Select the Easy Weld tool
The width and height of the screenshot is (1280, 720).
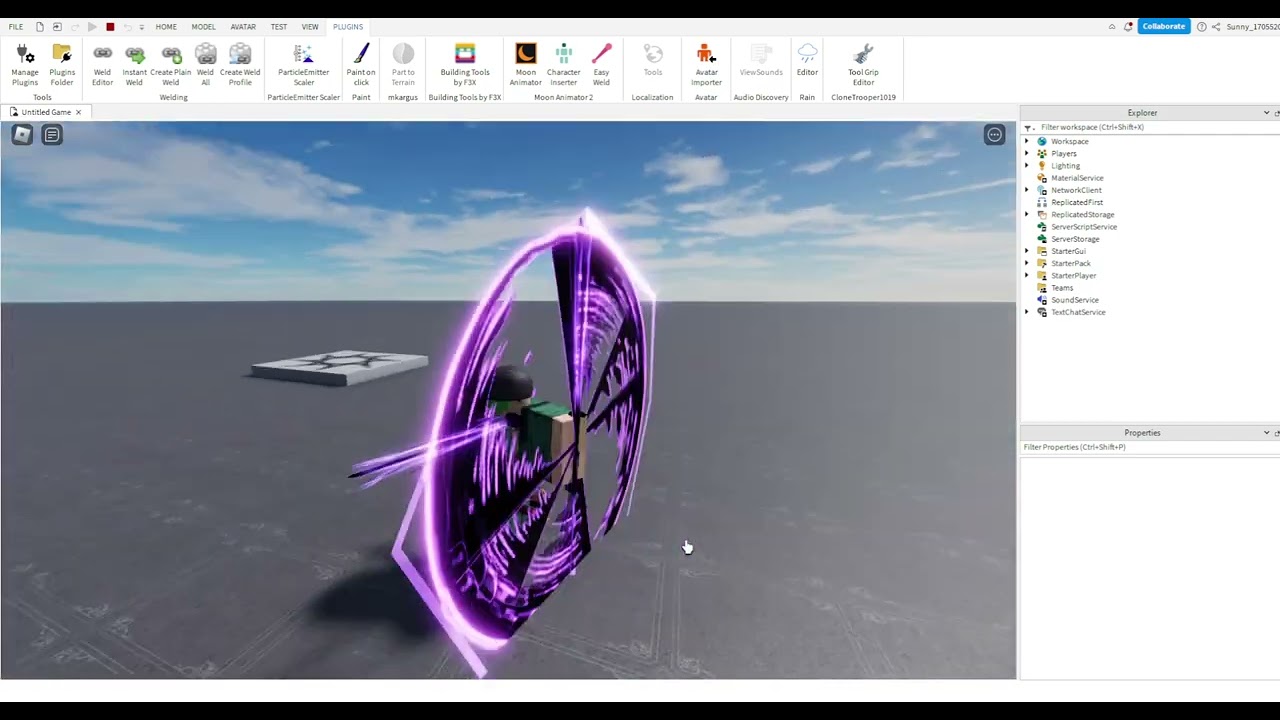(601, 65)
